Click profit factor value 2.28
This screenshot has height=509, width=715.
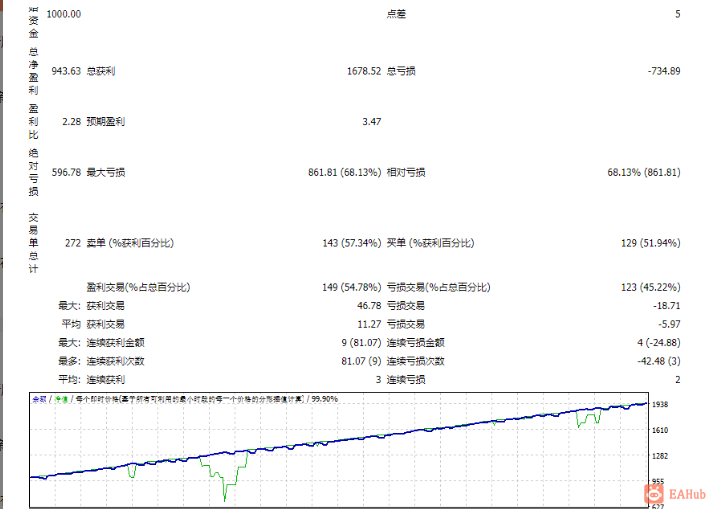[x=72, y=122]
